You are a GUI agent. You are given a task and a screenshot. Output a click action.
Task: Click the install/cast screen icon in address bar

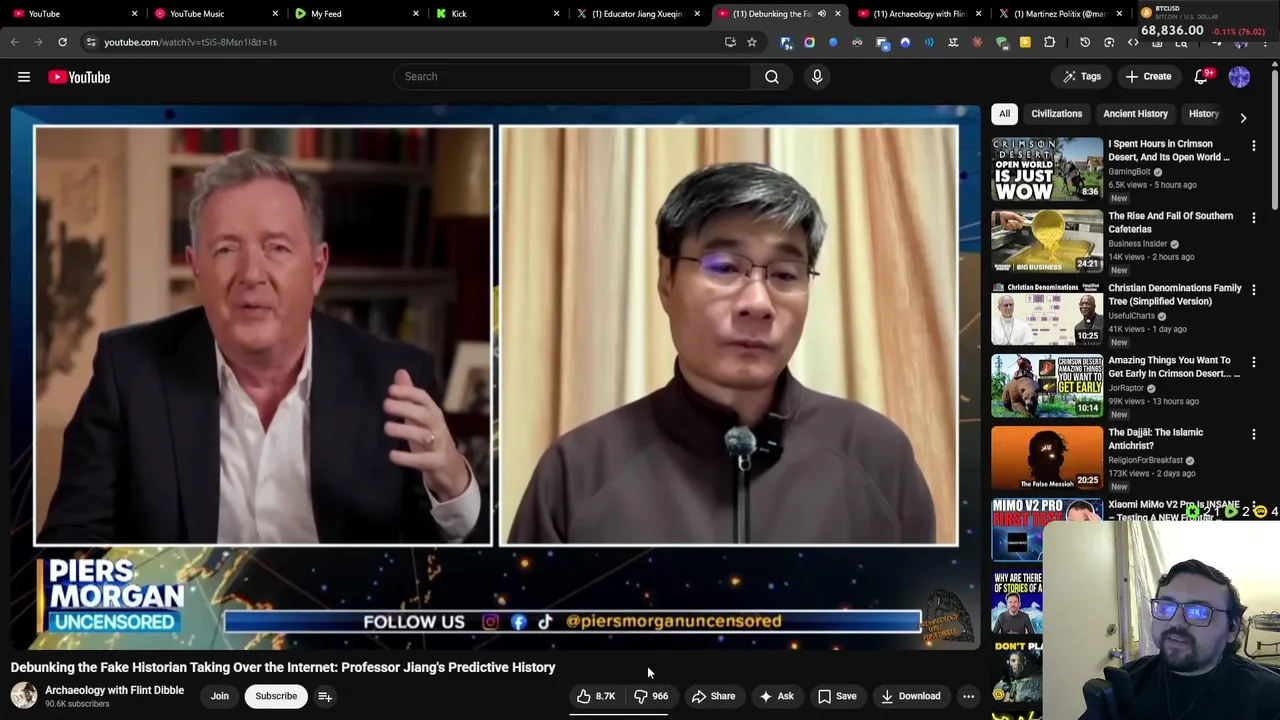pyautogui.click(x=730, y=42)
